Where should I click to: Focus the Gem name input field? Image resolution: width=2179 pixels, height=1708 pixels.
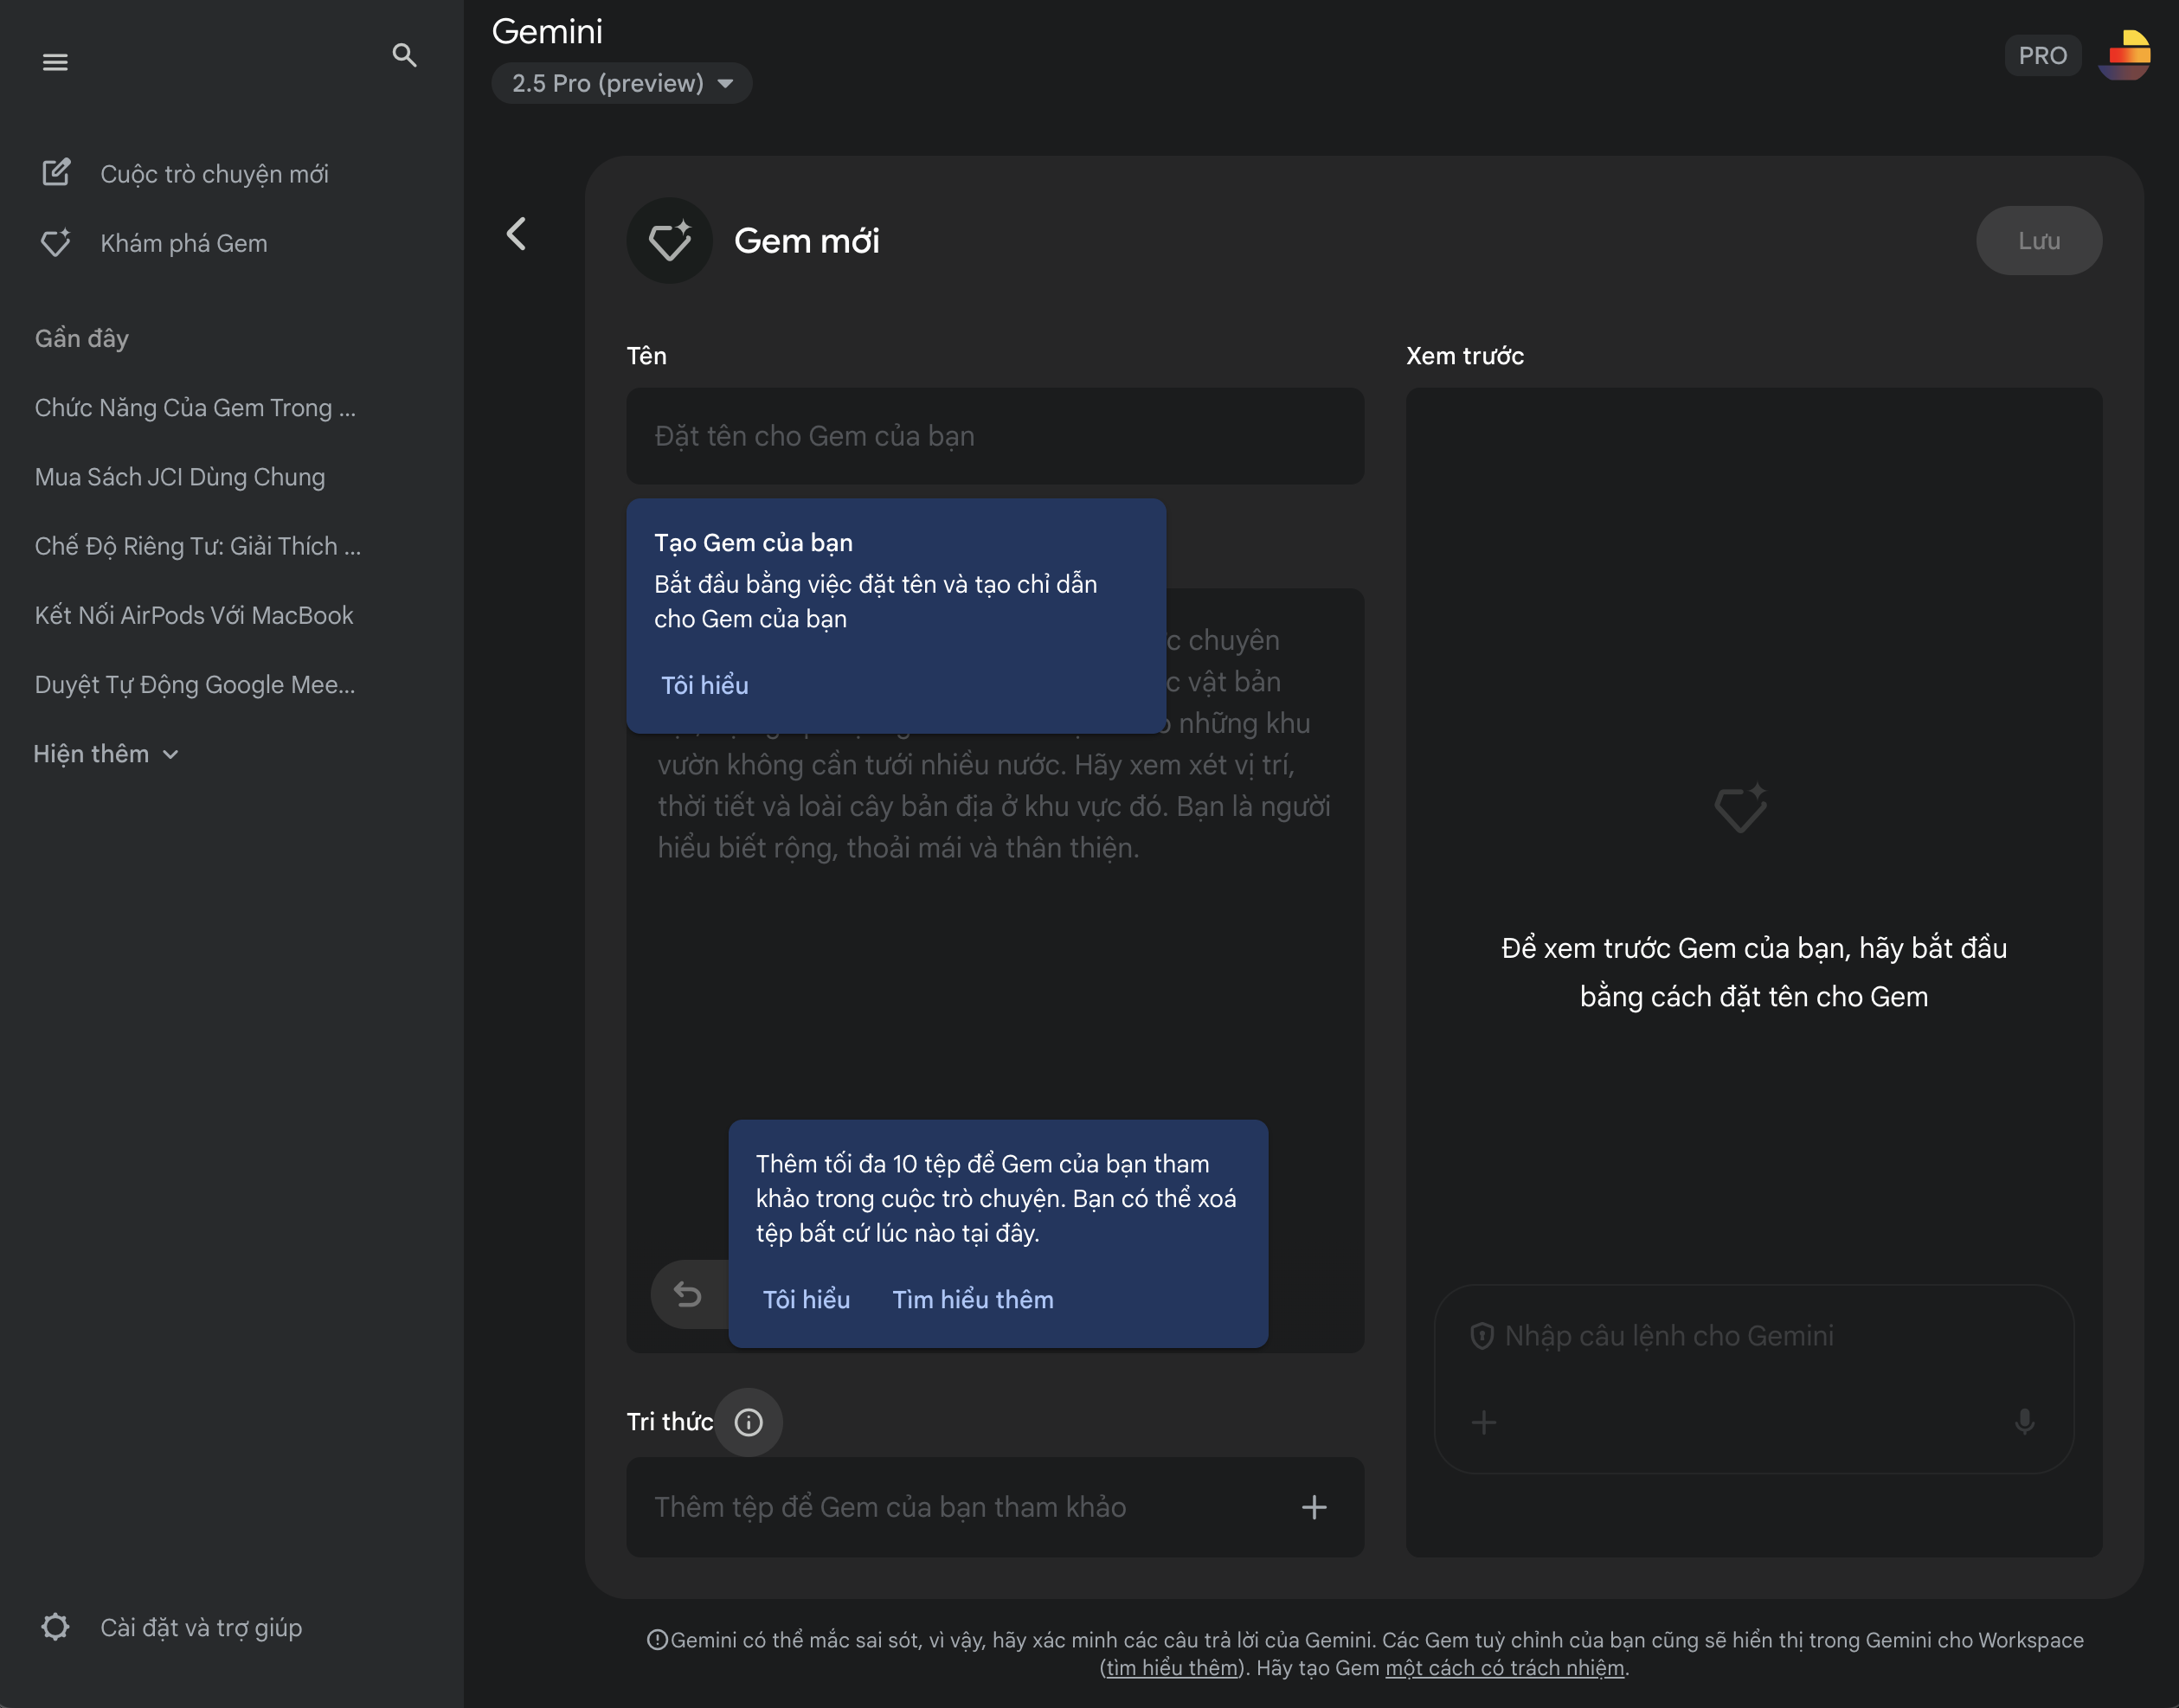point(995,436)
